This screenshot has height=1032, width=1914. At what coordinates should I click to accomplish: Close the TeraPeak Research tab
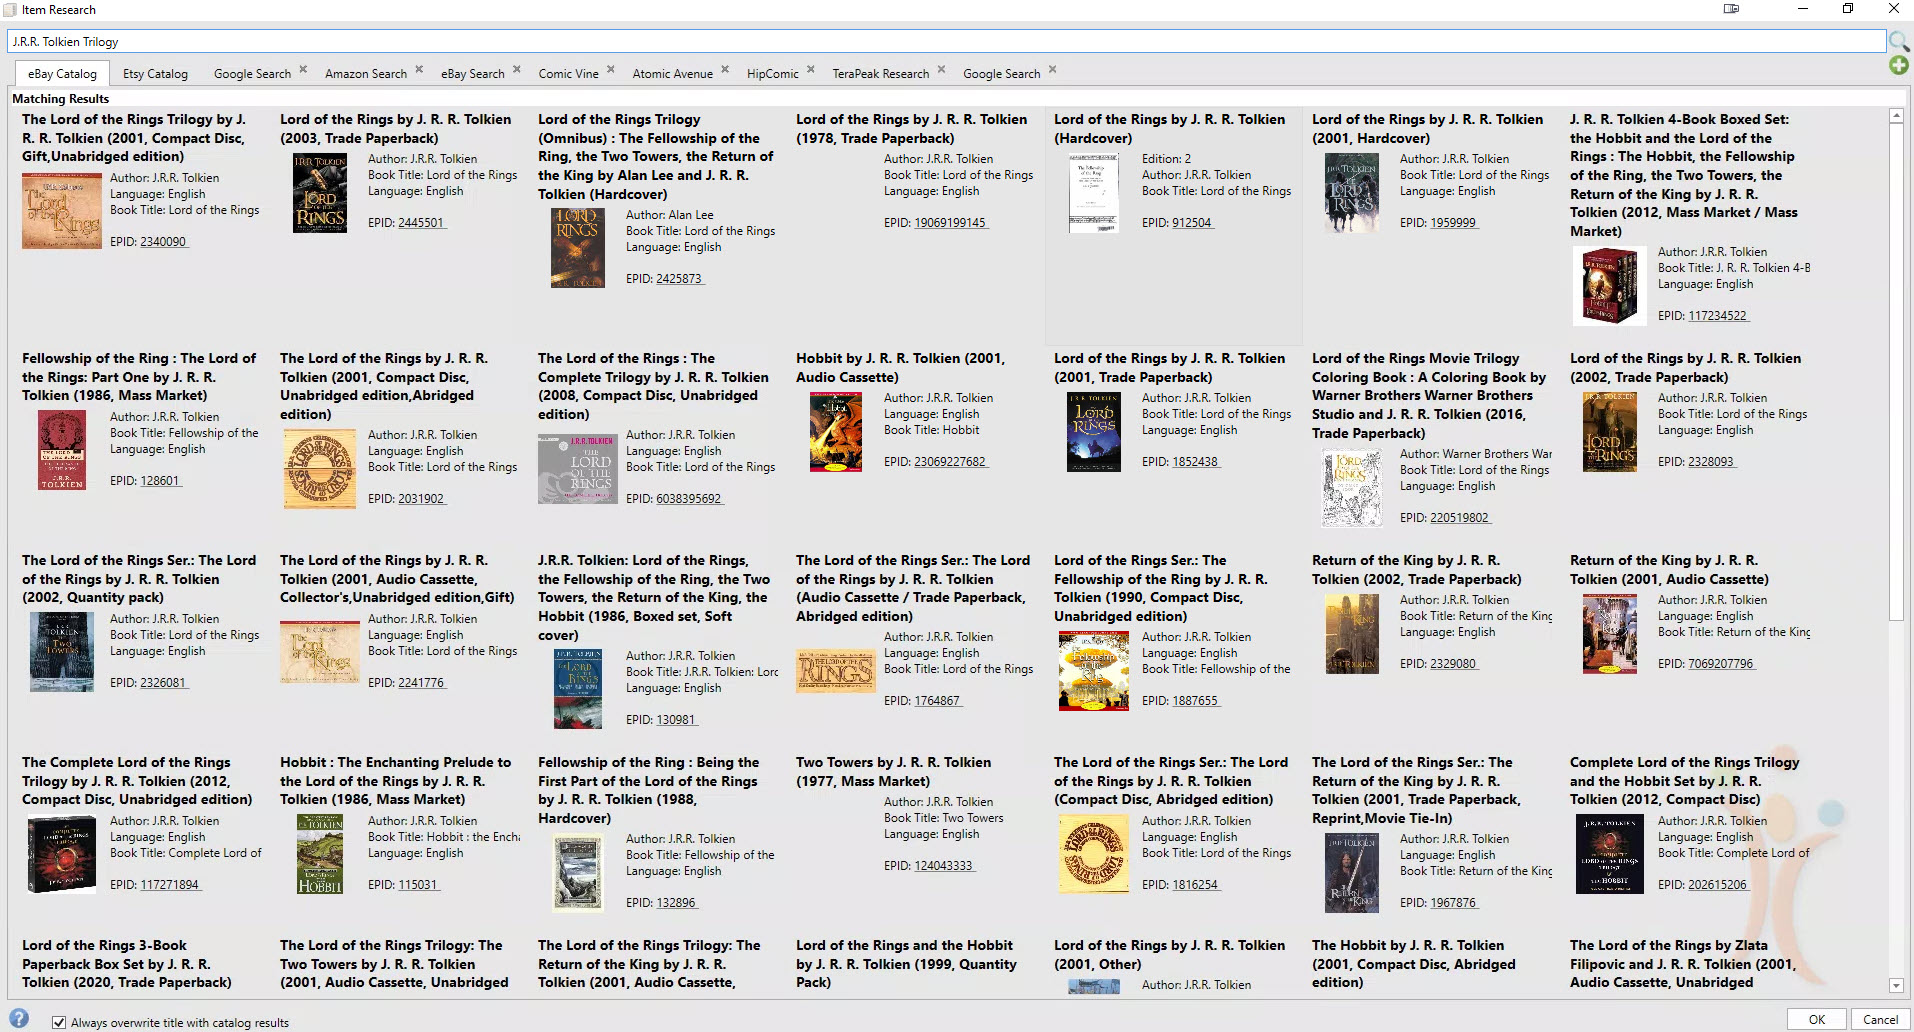click(x=941, y=70)
